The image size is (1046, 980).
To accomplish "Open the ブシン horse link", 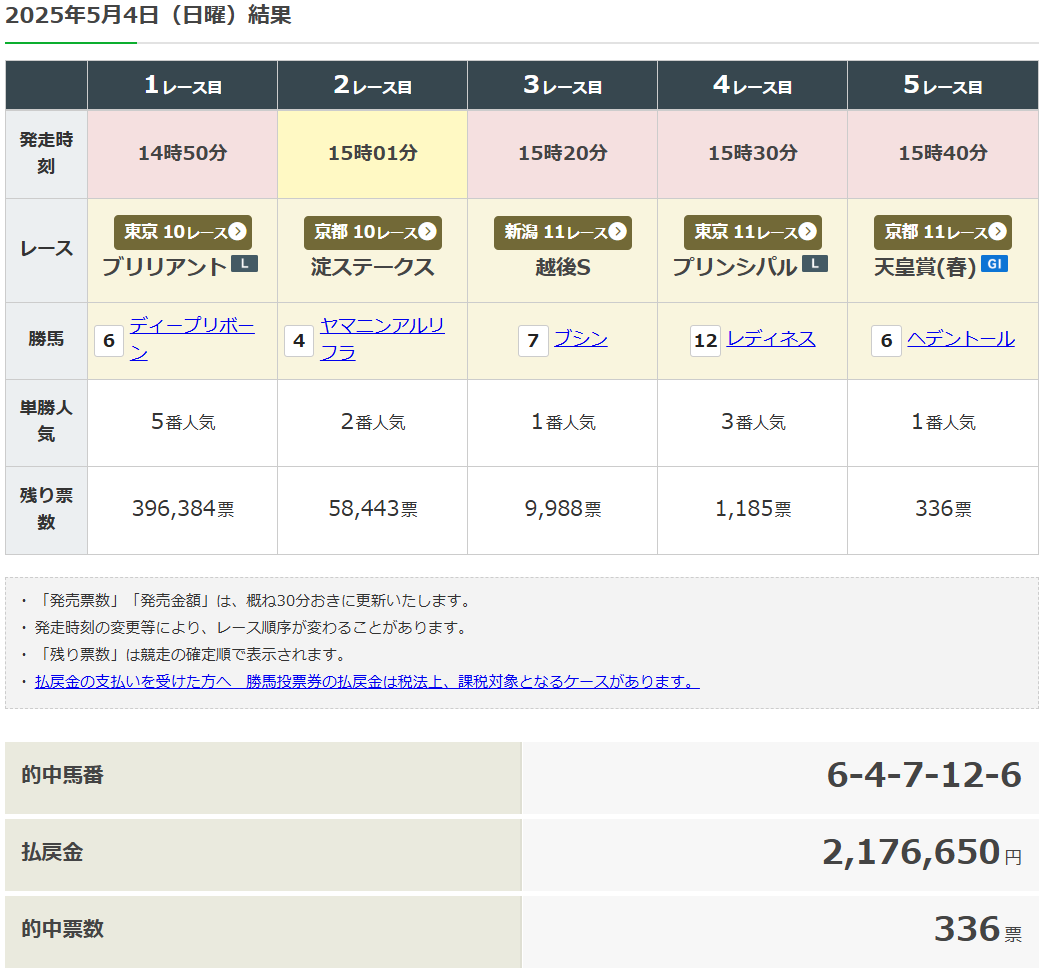I will point(581,339).
